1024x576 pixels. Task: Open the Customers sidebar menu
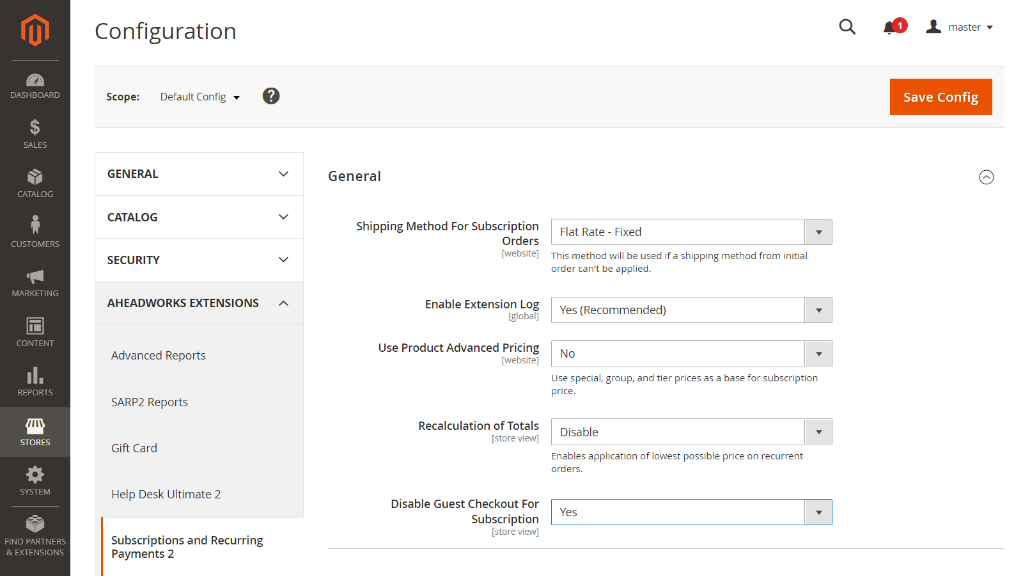pos(35,233)
